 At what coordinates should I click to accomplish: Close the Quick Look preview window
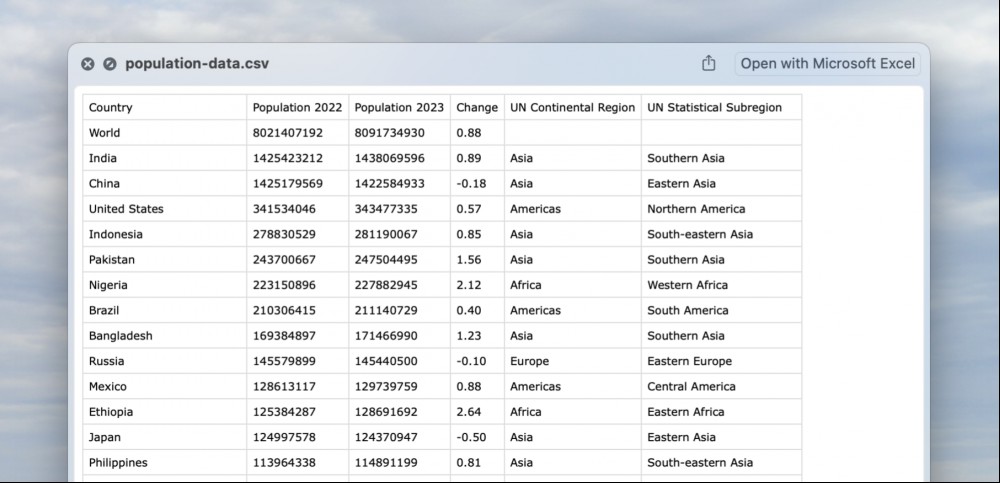click(x=88, y=64)
